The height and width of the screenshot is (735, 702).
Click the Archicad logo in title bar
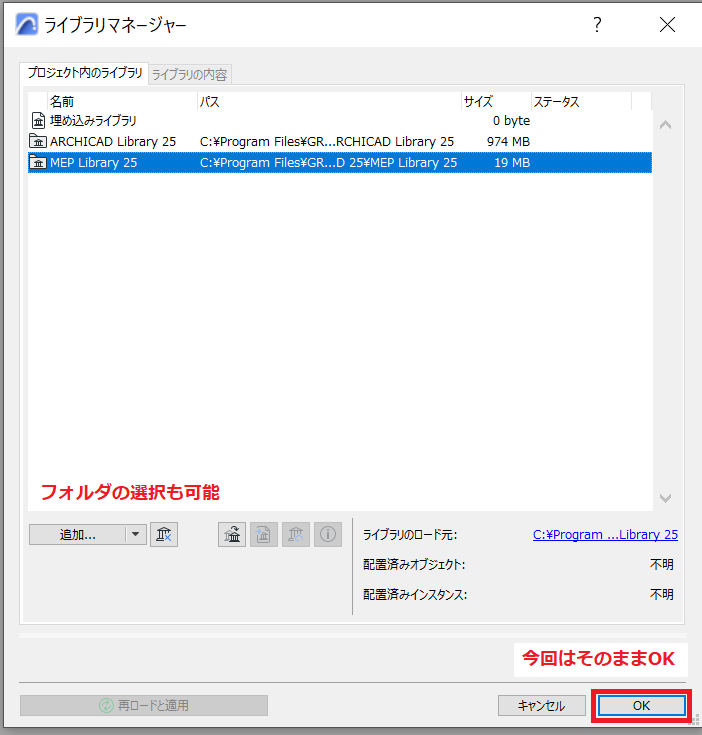pyautogui.click(x=26, y=24)
